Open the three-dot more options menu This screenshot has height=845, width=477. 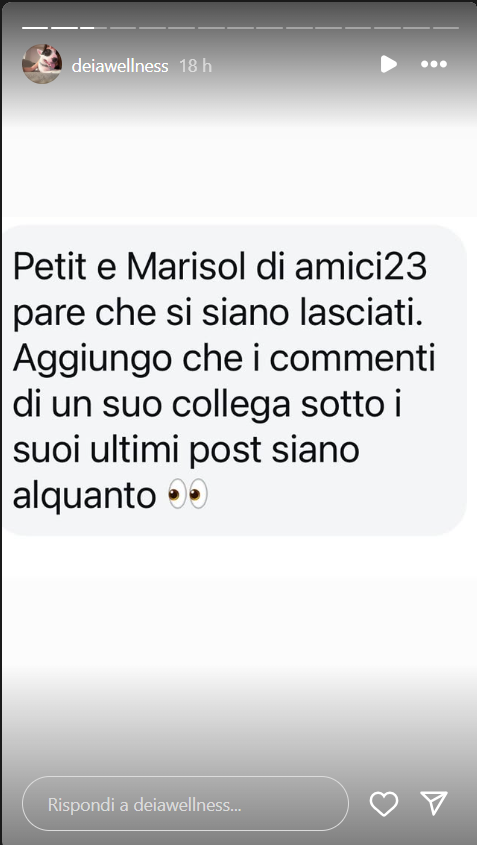[434, 64]
